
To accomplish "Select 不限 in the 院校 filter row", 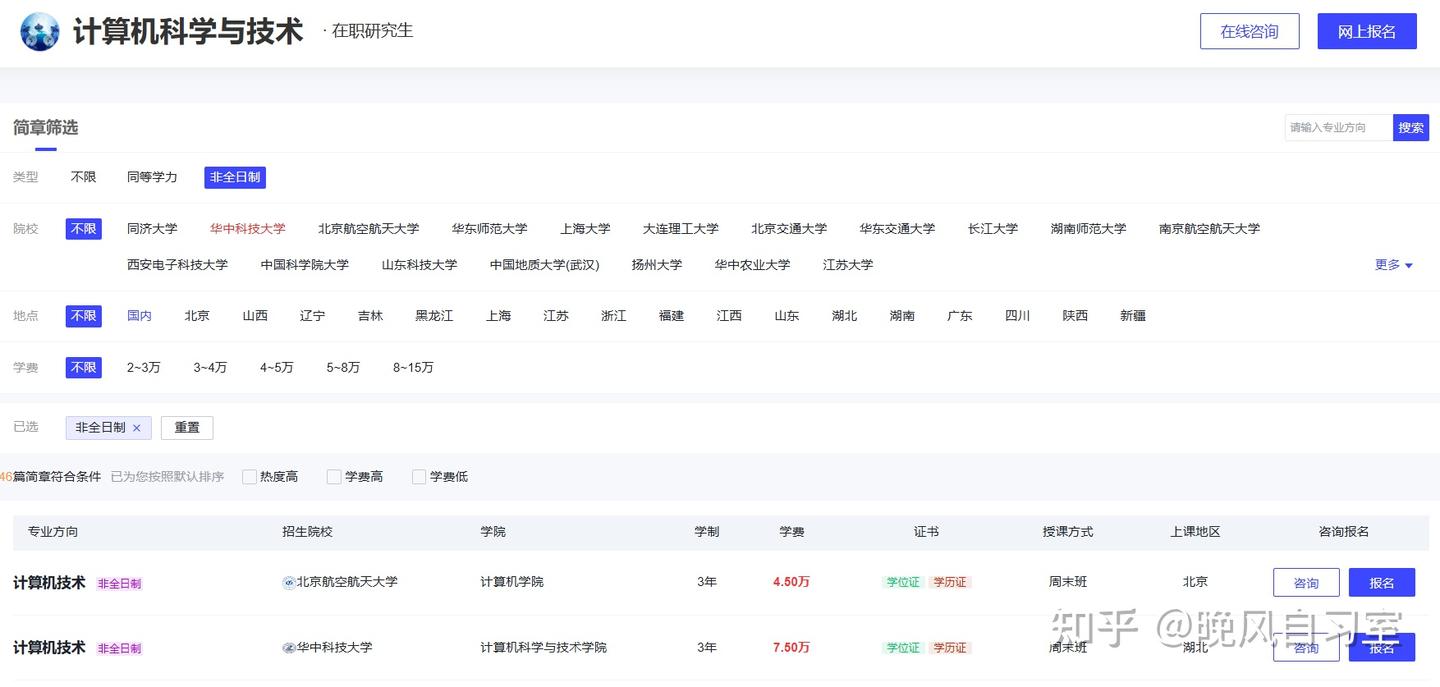I will [x=84, y=229].
